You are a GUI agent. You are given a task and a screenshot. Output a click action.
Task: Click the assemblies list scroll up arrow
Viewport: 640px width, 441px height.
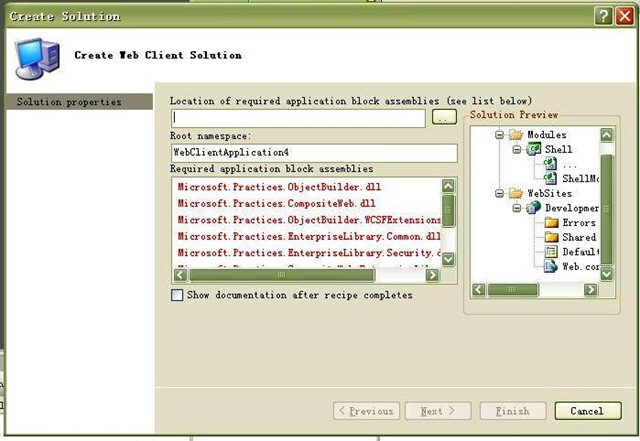click(x=448, y=186)
